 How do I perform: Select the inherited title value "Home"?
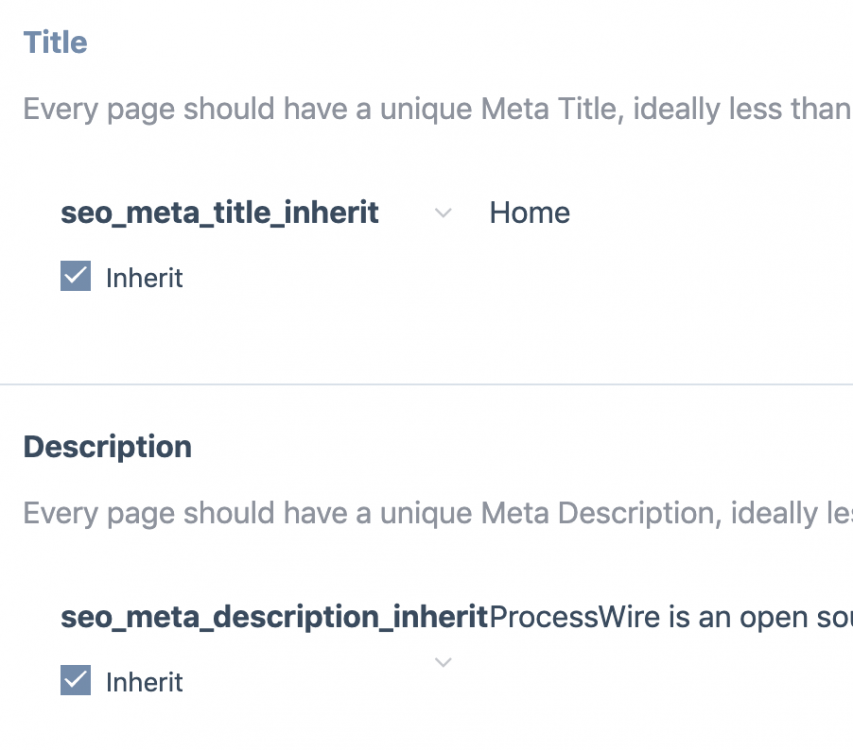pos(530,213)
